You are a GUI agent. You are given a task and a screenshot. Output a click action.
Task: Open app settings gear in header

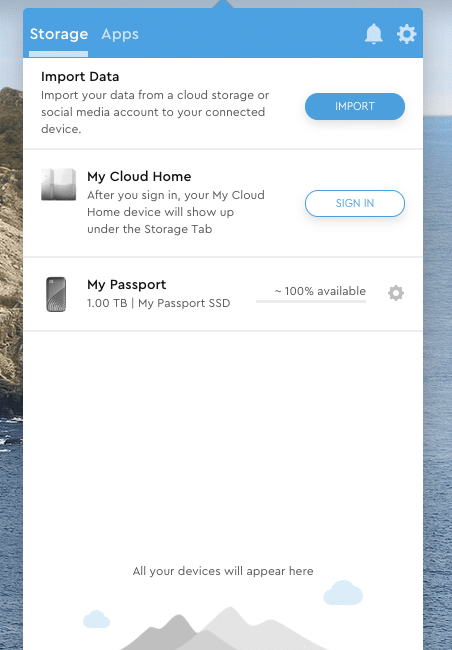point(406,34)
